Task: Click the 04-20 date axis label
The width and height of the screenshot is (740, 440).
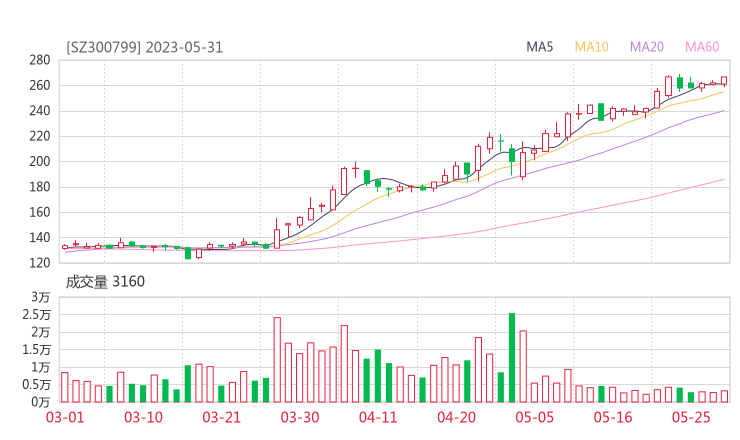Action: [x=456, y=417]
